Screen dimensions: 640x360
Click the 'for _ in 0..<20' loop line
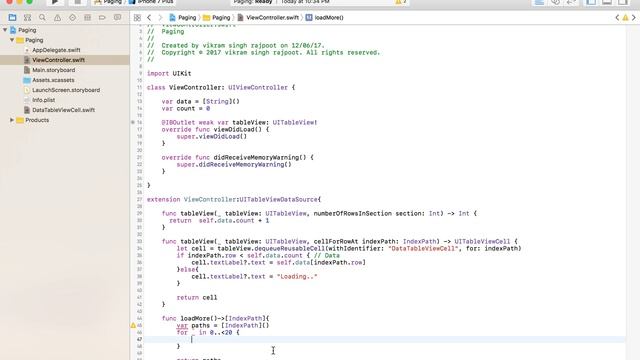point(208,332)
